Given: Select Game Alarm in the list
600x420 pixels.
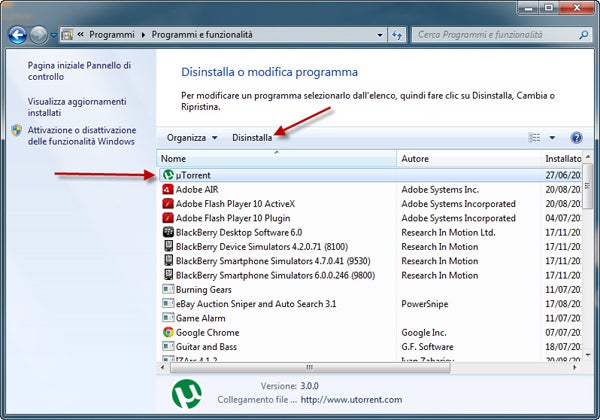Looking at the screenshot, I should [201, 318].
